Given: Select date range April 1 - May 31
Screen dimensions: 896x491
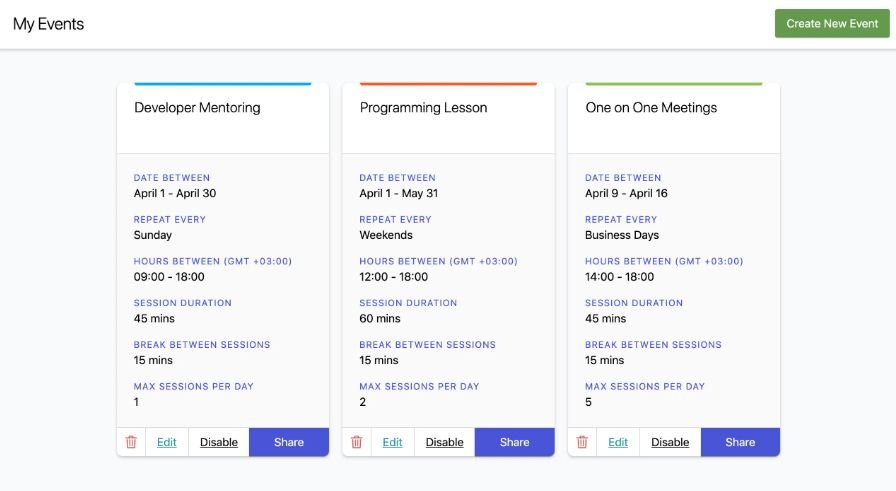Looking at the screenshot, I should click(x=399, y=193).
